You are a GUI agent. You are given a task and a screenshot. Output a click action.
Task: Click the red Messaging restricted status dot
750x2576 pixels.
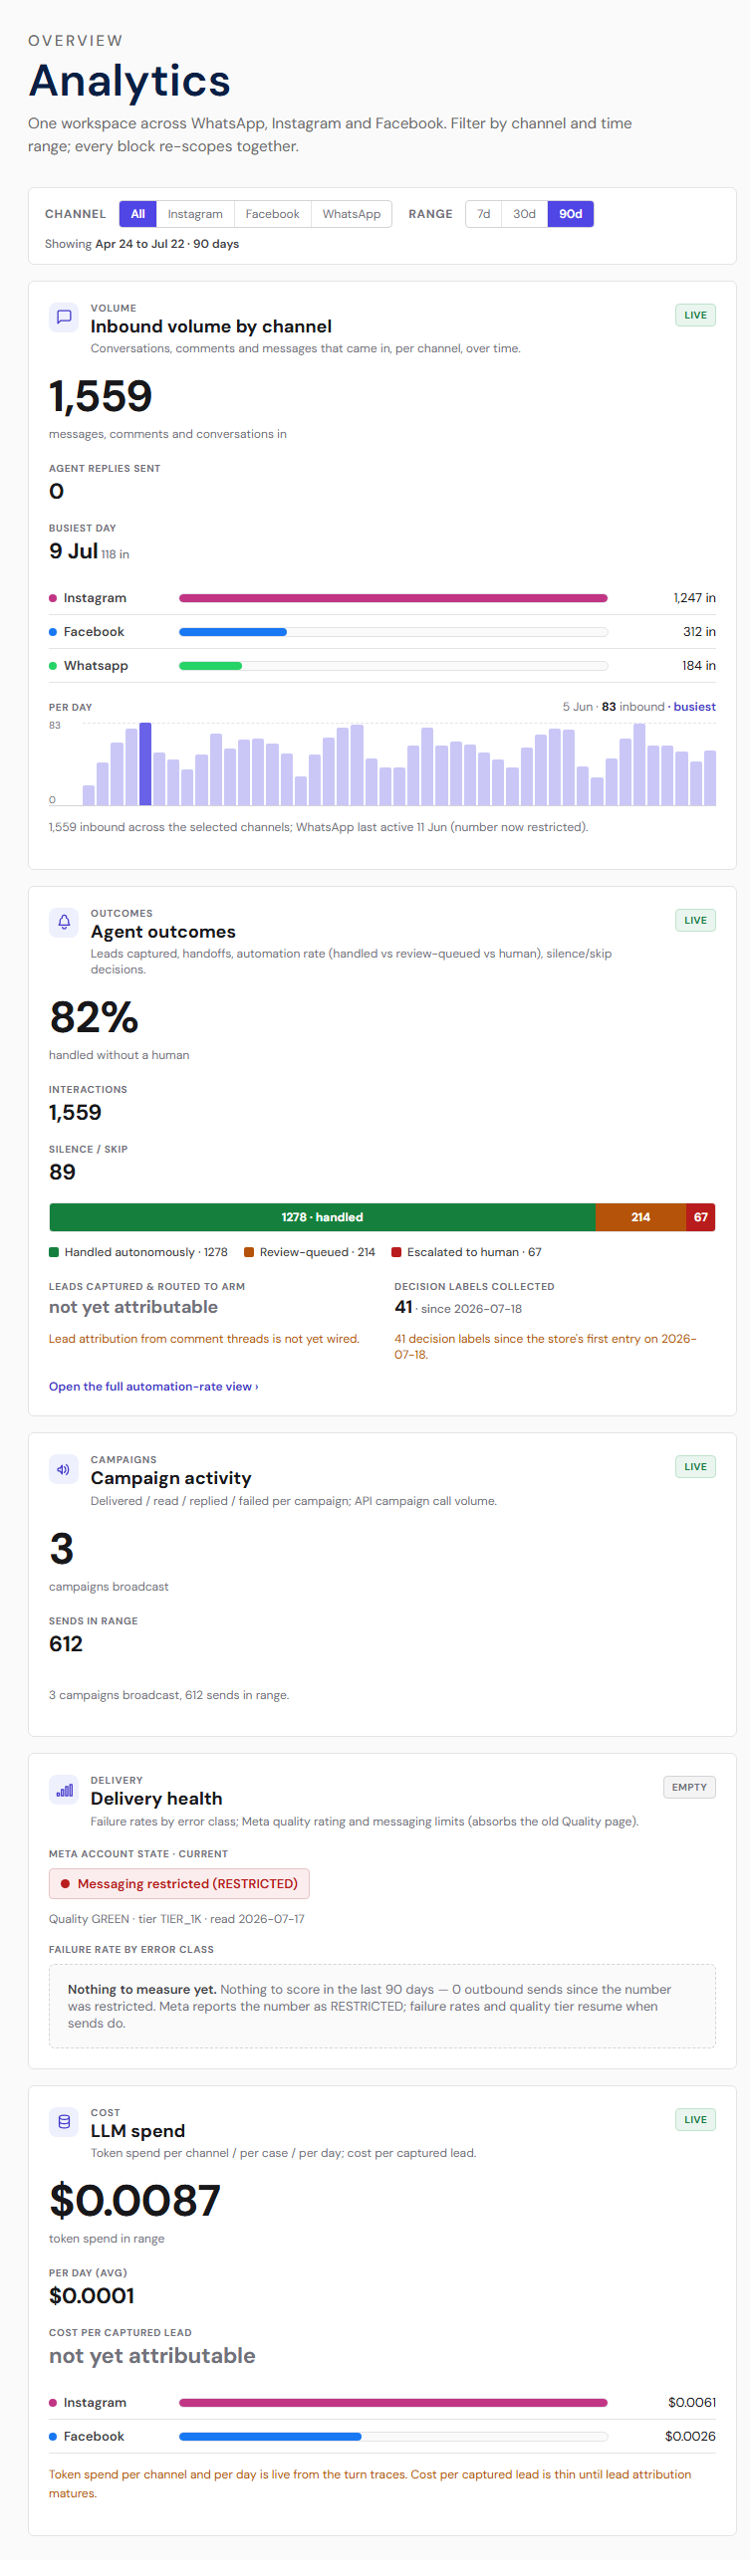pos(65,1884)
